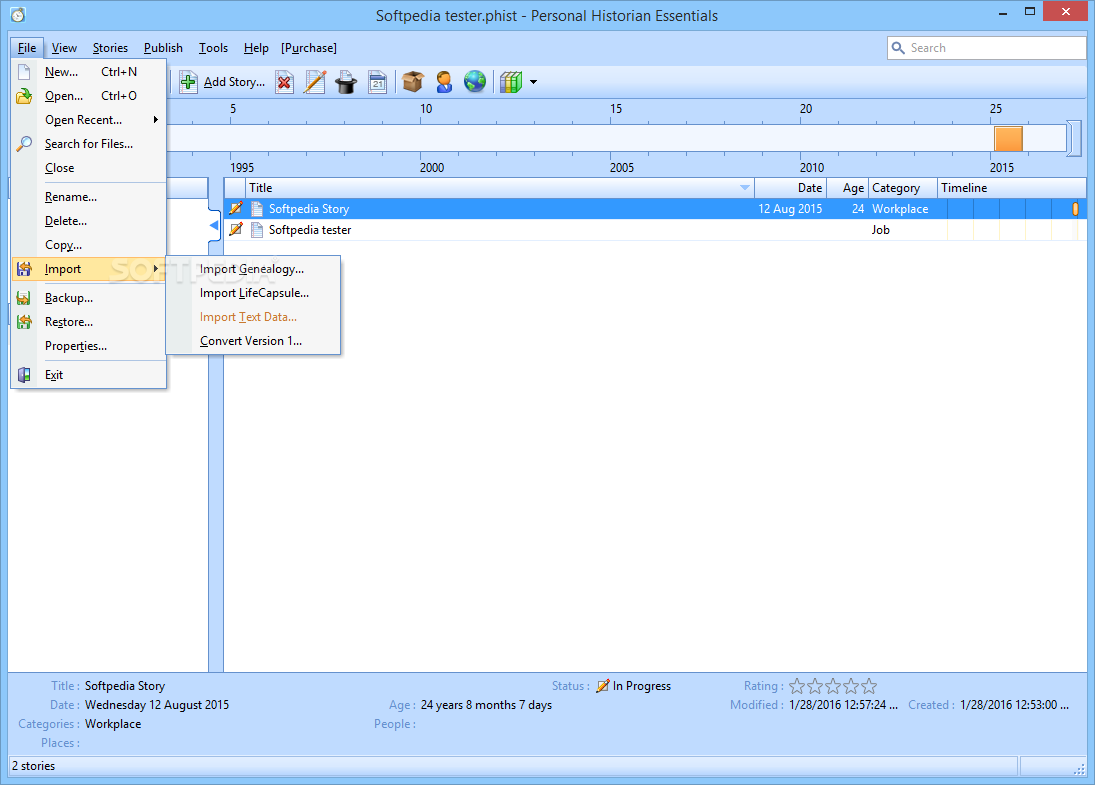Click the Import floppy icon in File menu
Viewport: 1095px width, 785px height.
[x=24, y=269]
